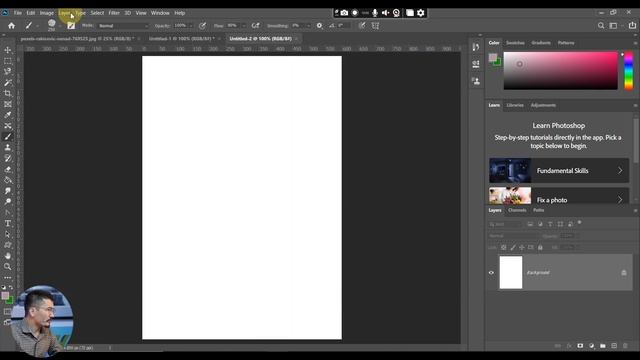
Task: Open the Libraries tab
Action: point(515,105)
